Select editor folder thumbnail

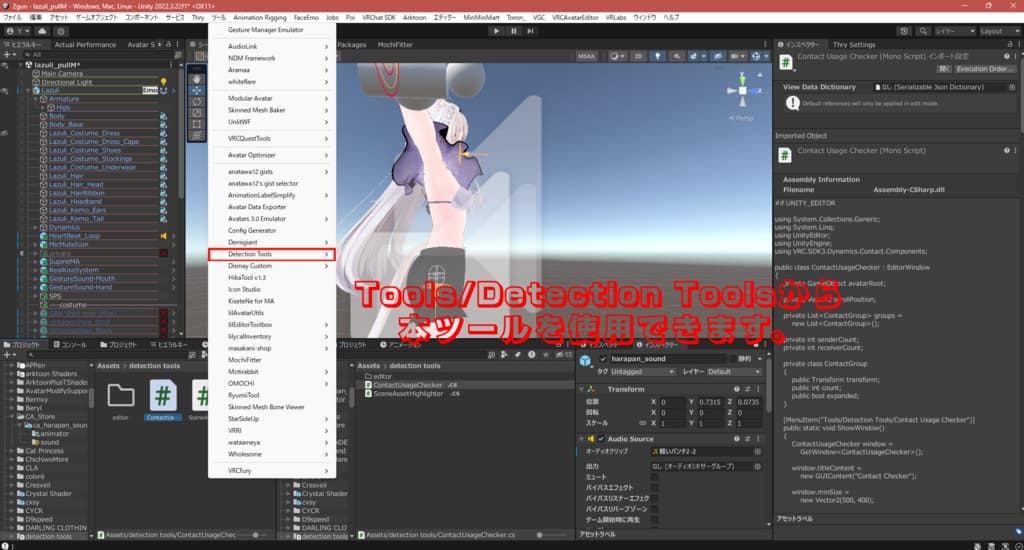click(x=121, y=399)
